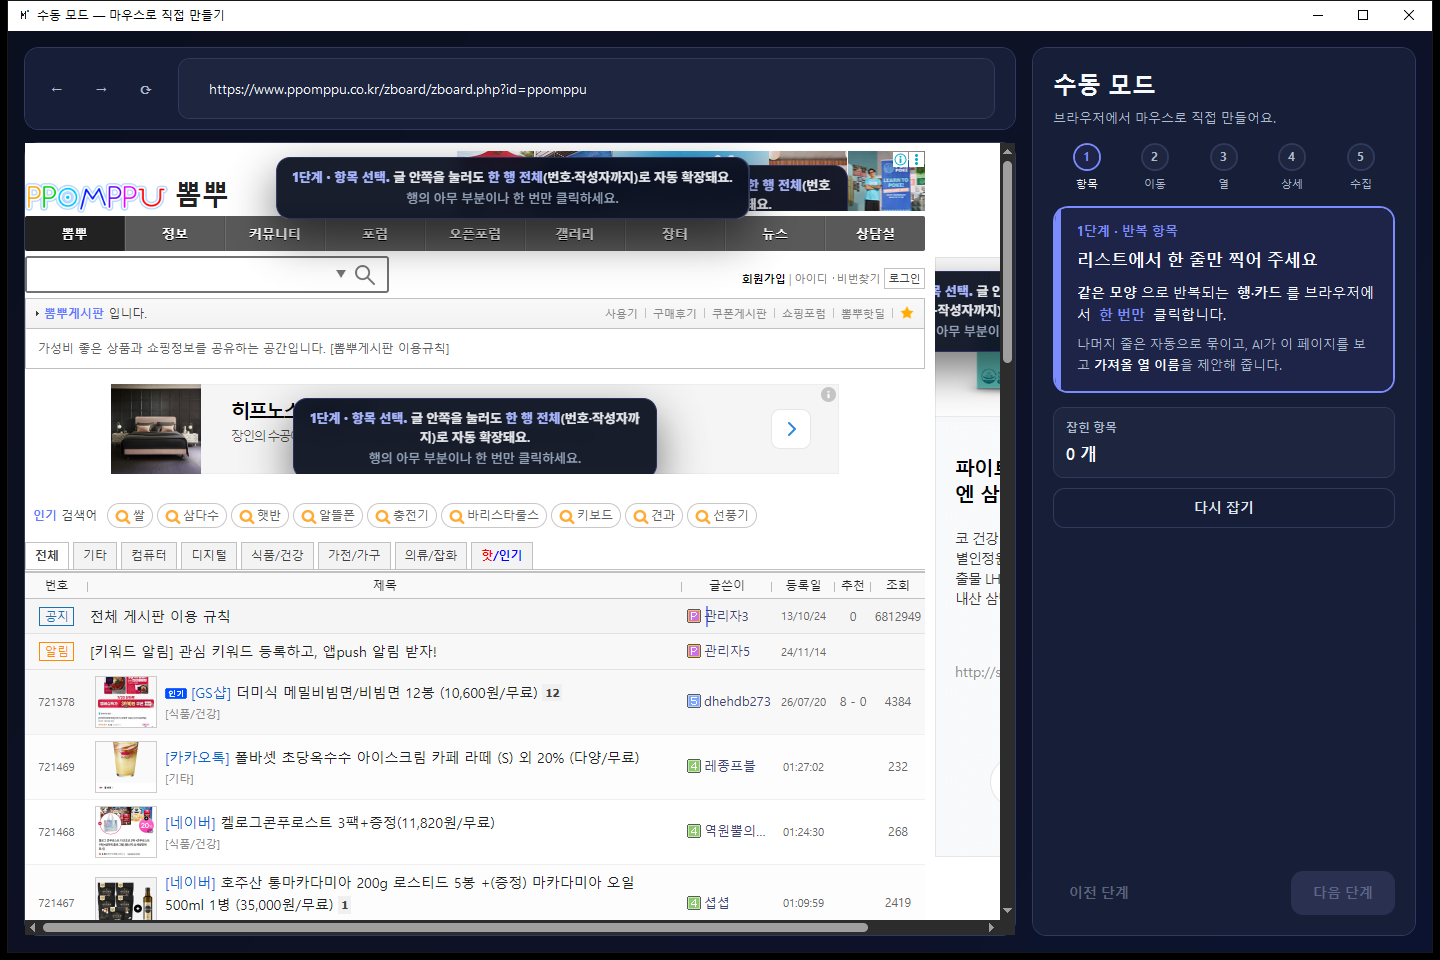Go to step 1 항목 circle
The image size is (1440, 960).
(x=1087, y=157)
